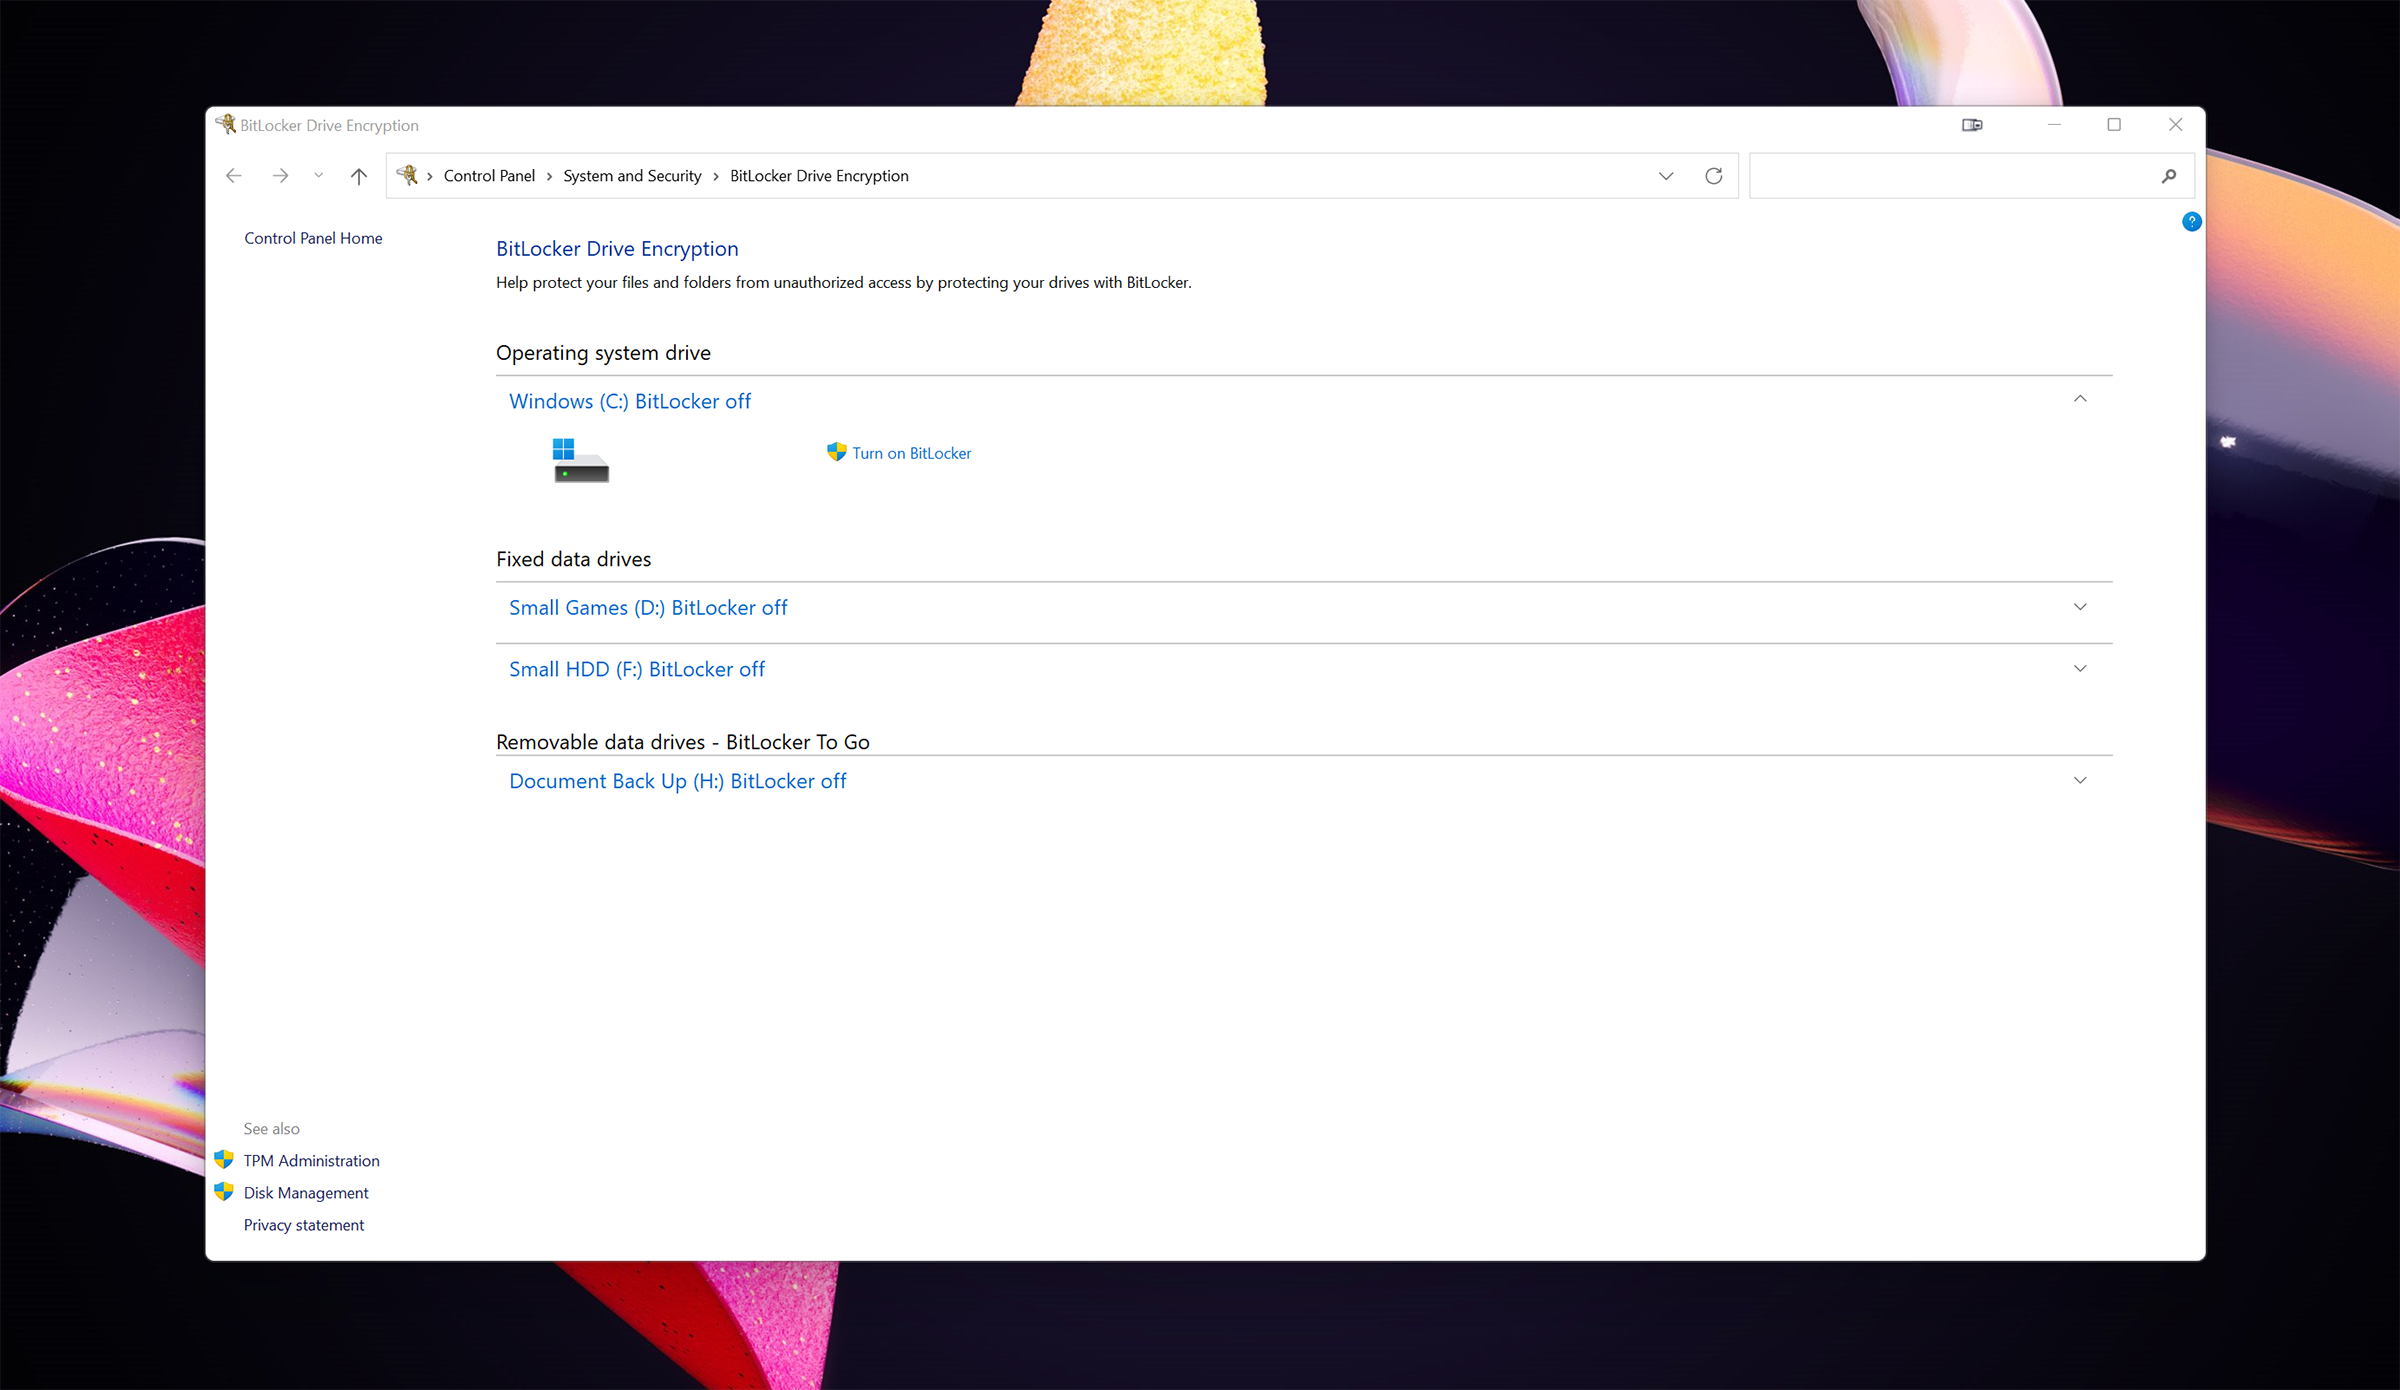Click the BitLocker Drive Encryption page heading
The image size is (2400, 1390).
(x=617, y=249)
